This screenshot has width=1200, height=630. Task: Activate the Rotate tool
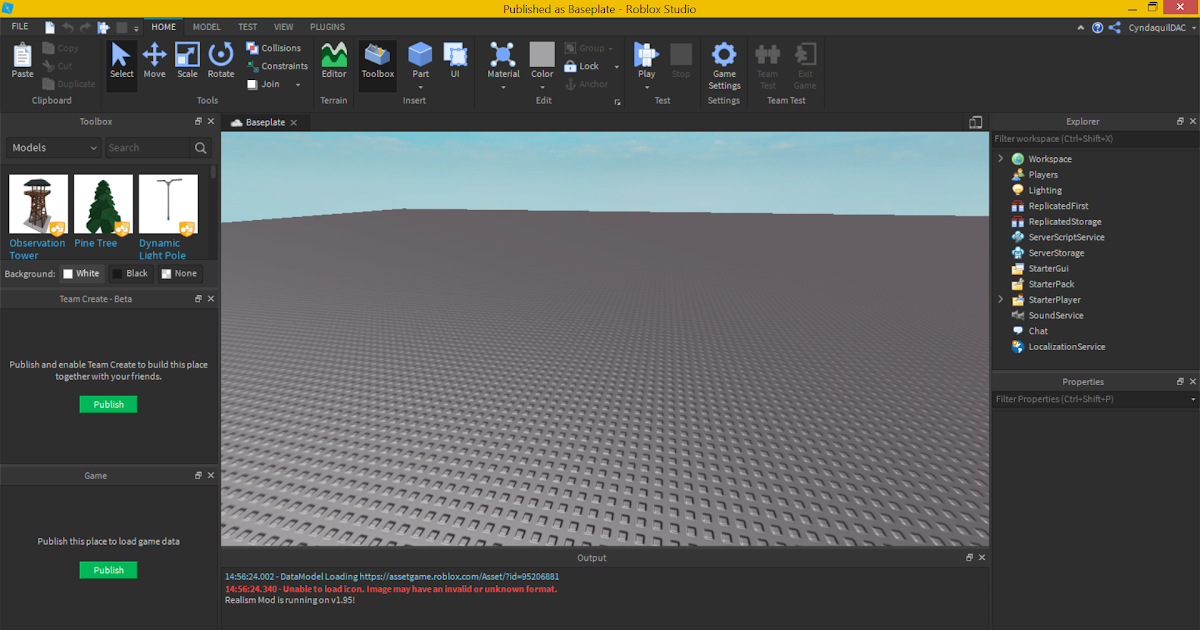[221, 60]
